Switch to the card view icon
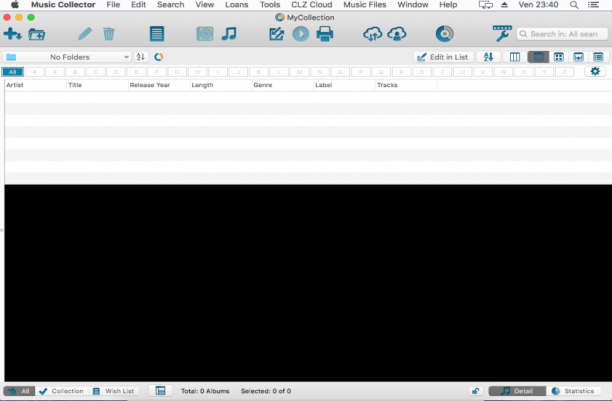The image size is (612, 401). coord(598,57)
